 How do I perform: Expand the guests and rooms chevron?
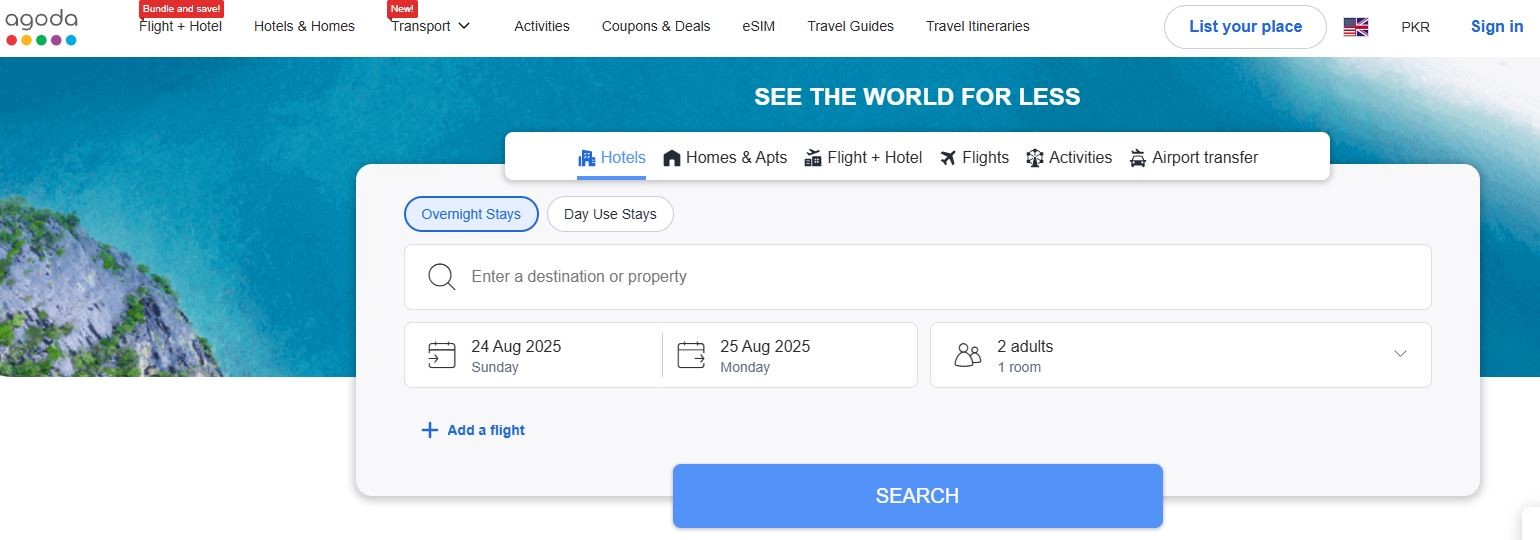(x=1400, y=354)
